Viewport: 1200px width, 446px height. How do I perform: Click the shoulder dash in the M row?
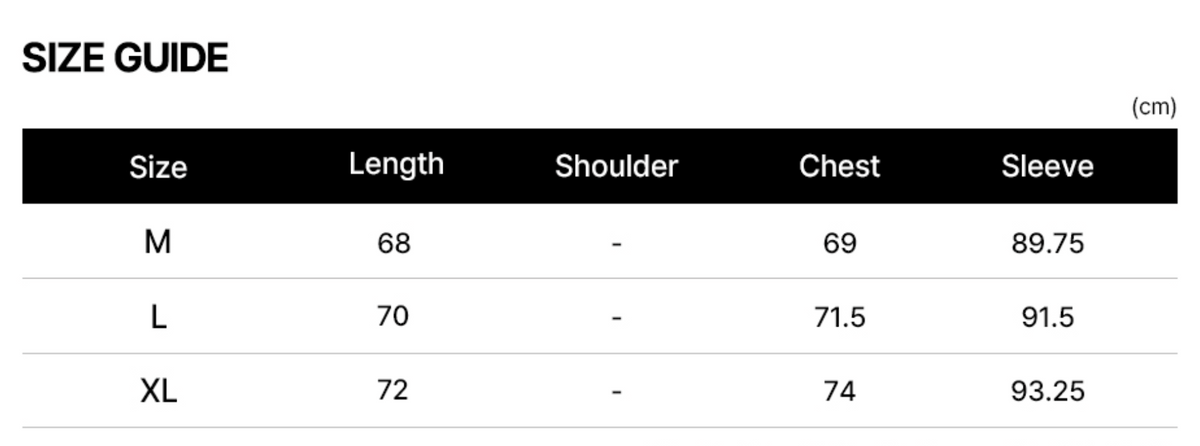coord(616,243)
